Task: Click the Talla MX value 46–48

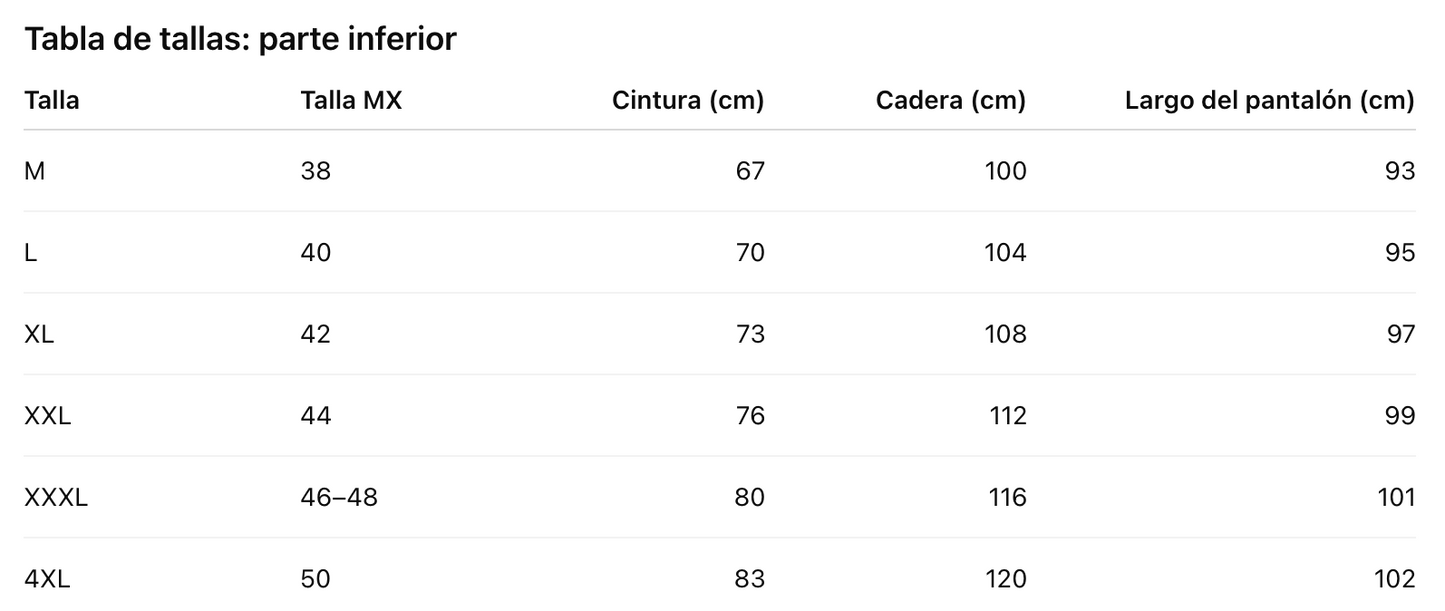Action: [x=339, y=497]
